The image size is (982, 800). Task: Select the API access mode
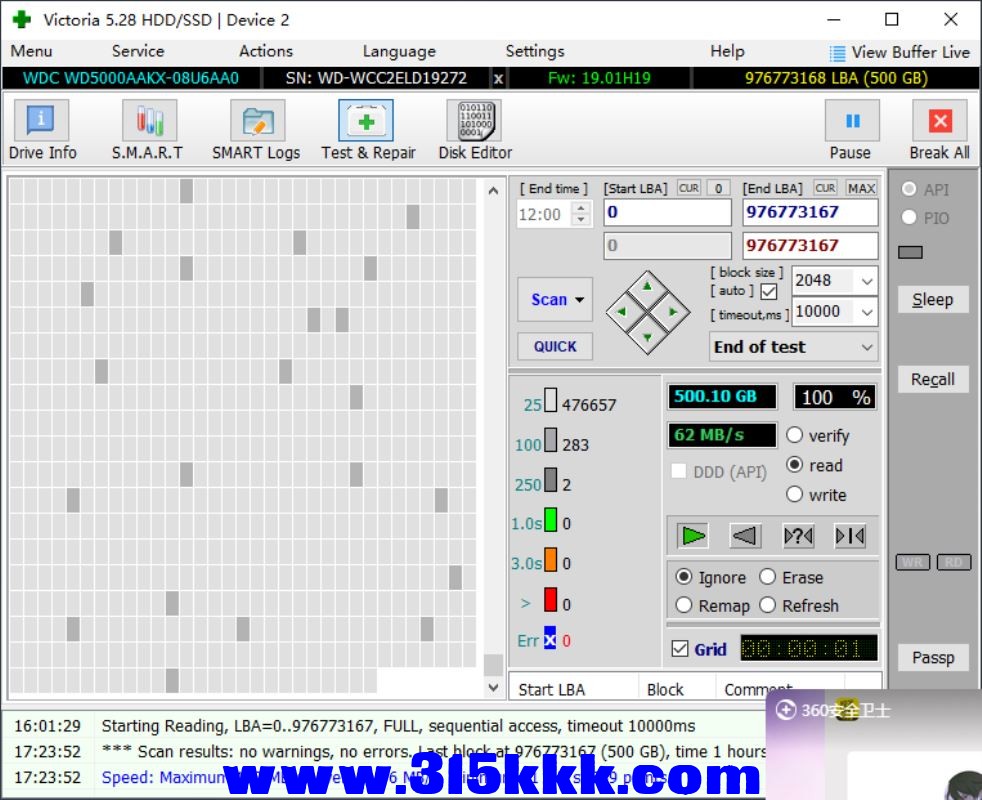click(909, 189)
